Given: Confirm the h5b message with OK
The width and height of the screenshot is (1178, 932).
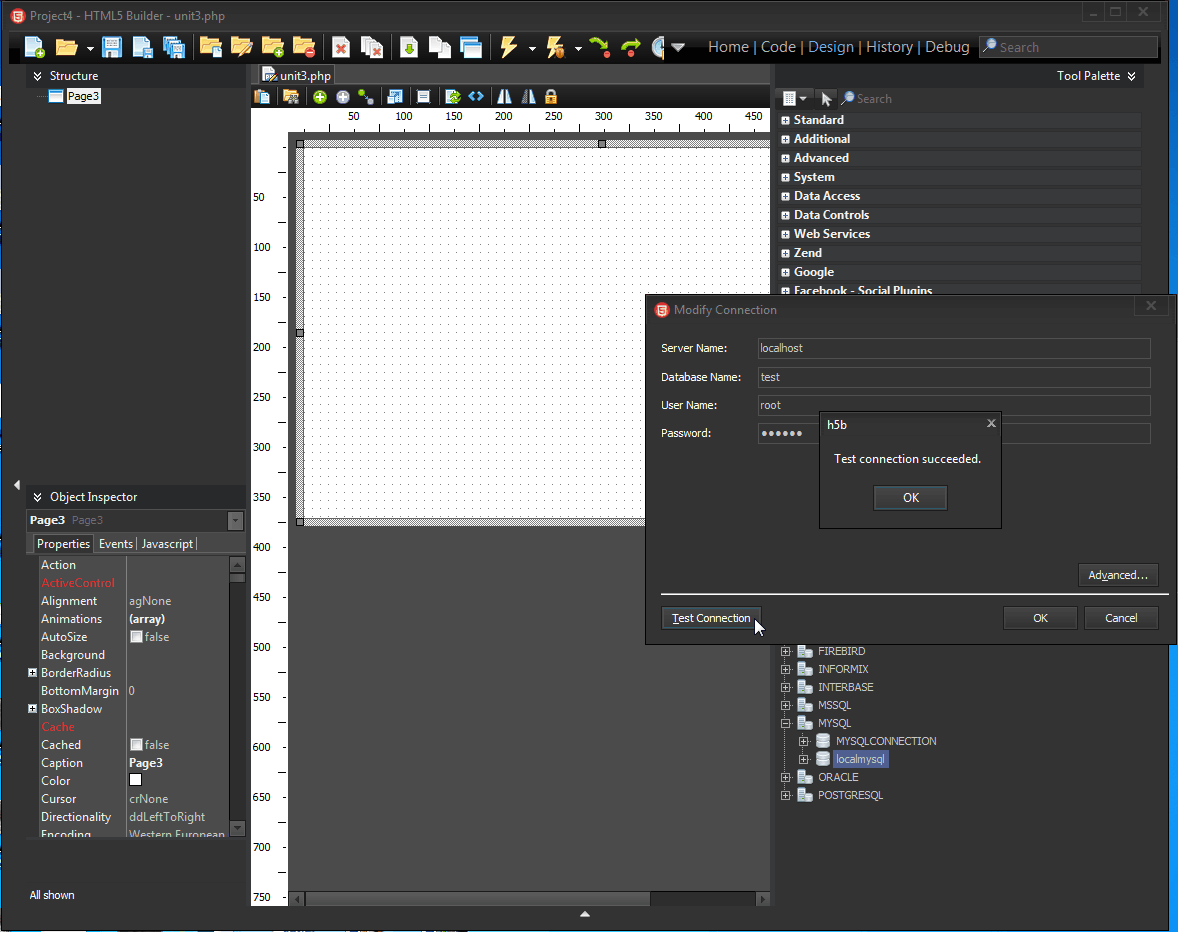Looking at the screenshot, I should click(x=911, y=498).
